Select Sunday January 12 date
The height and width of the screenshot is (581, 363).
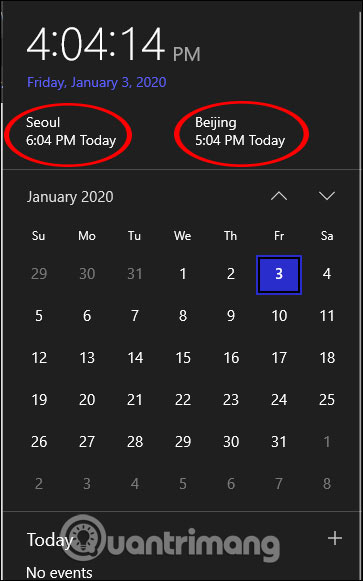point(39,358)
